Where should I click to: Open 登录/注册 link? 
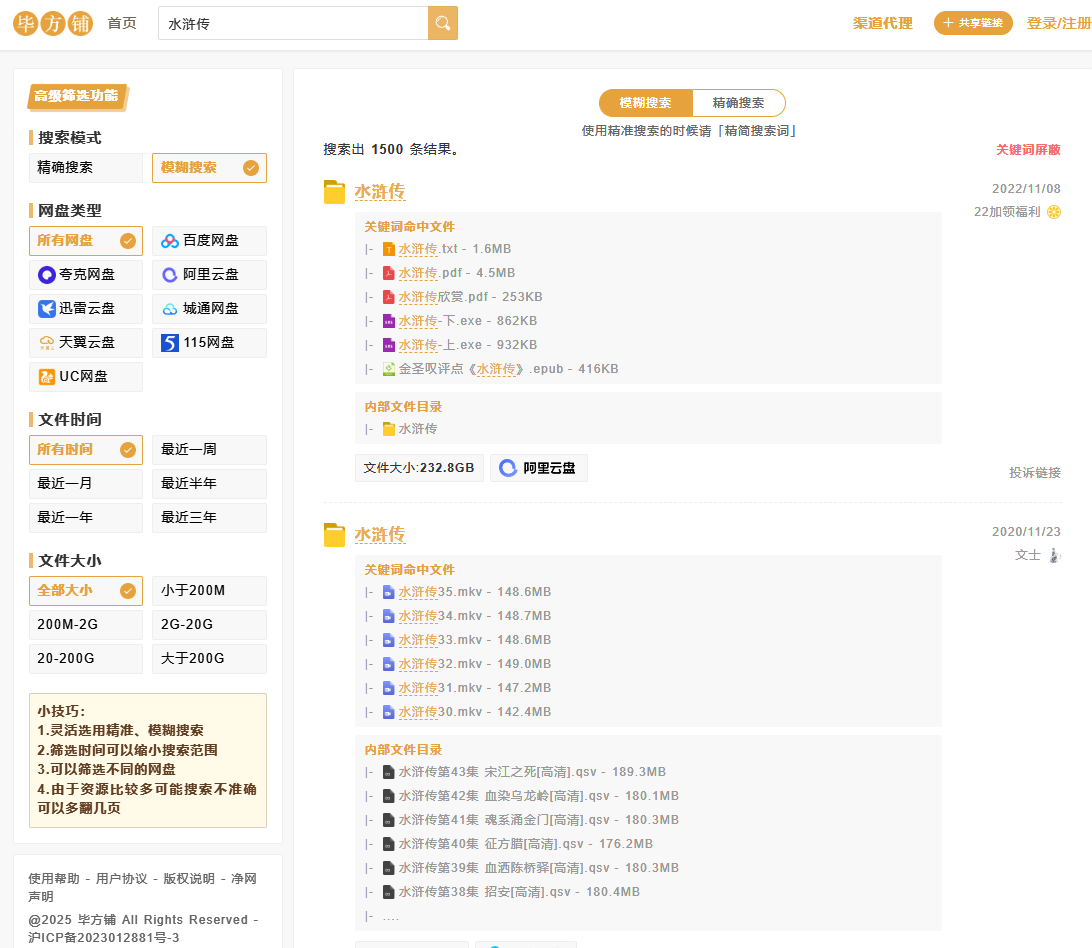point(1058,23)
